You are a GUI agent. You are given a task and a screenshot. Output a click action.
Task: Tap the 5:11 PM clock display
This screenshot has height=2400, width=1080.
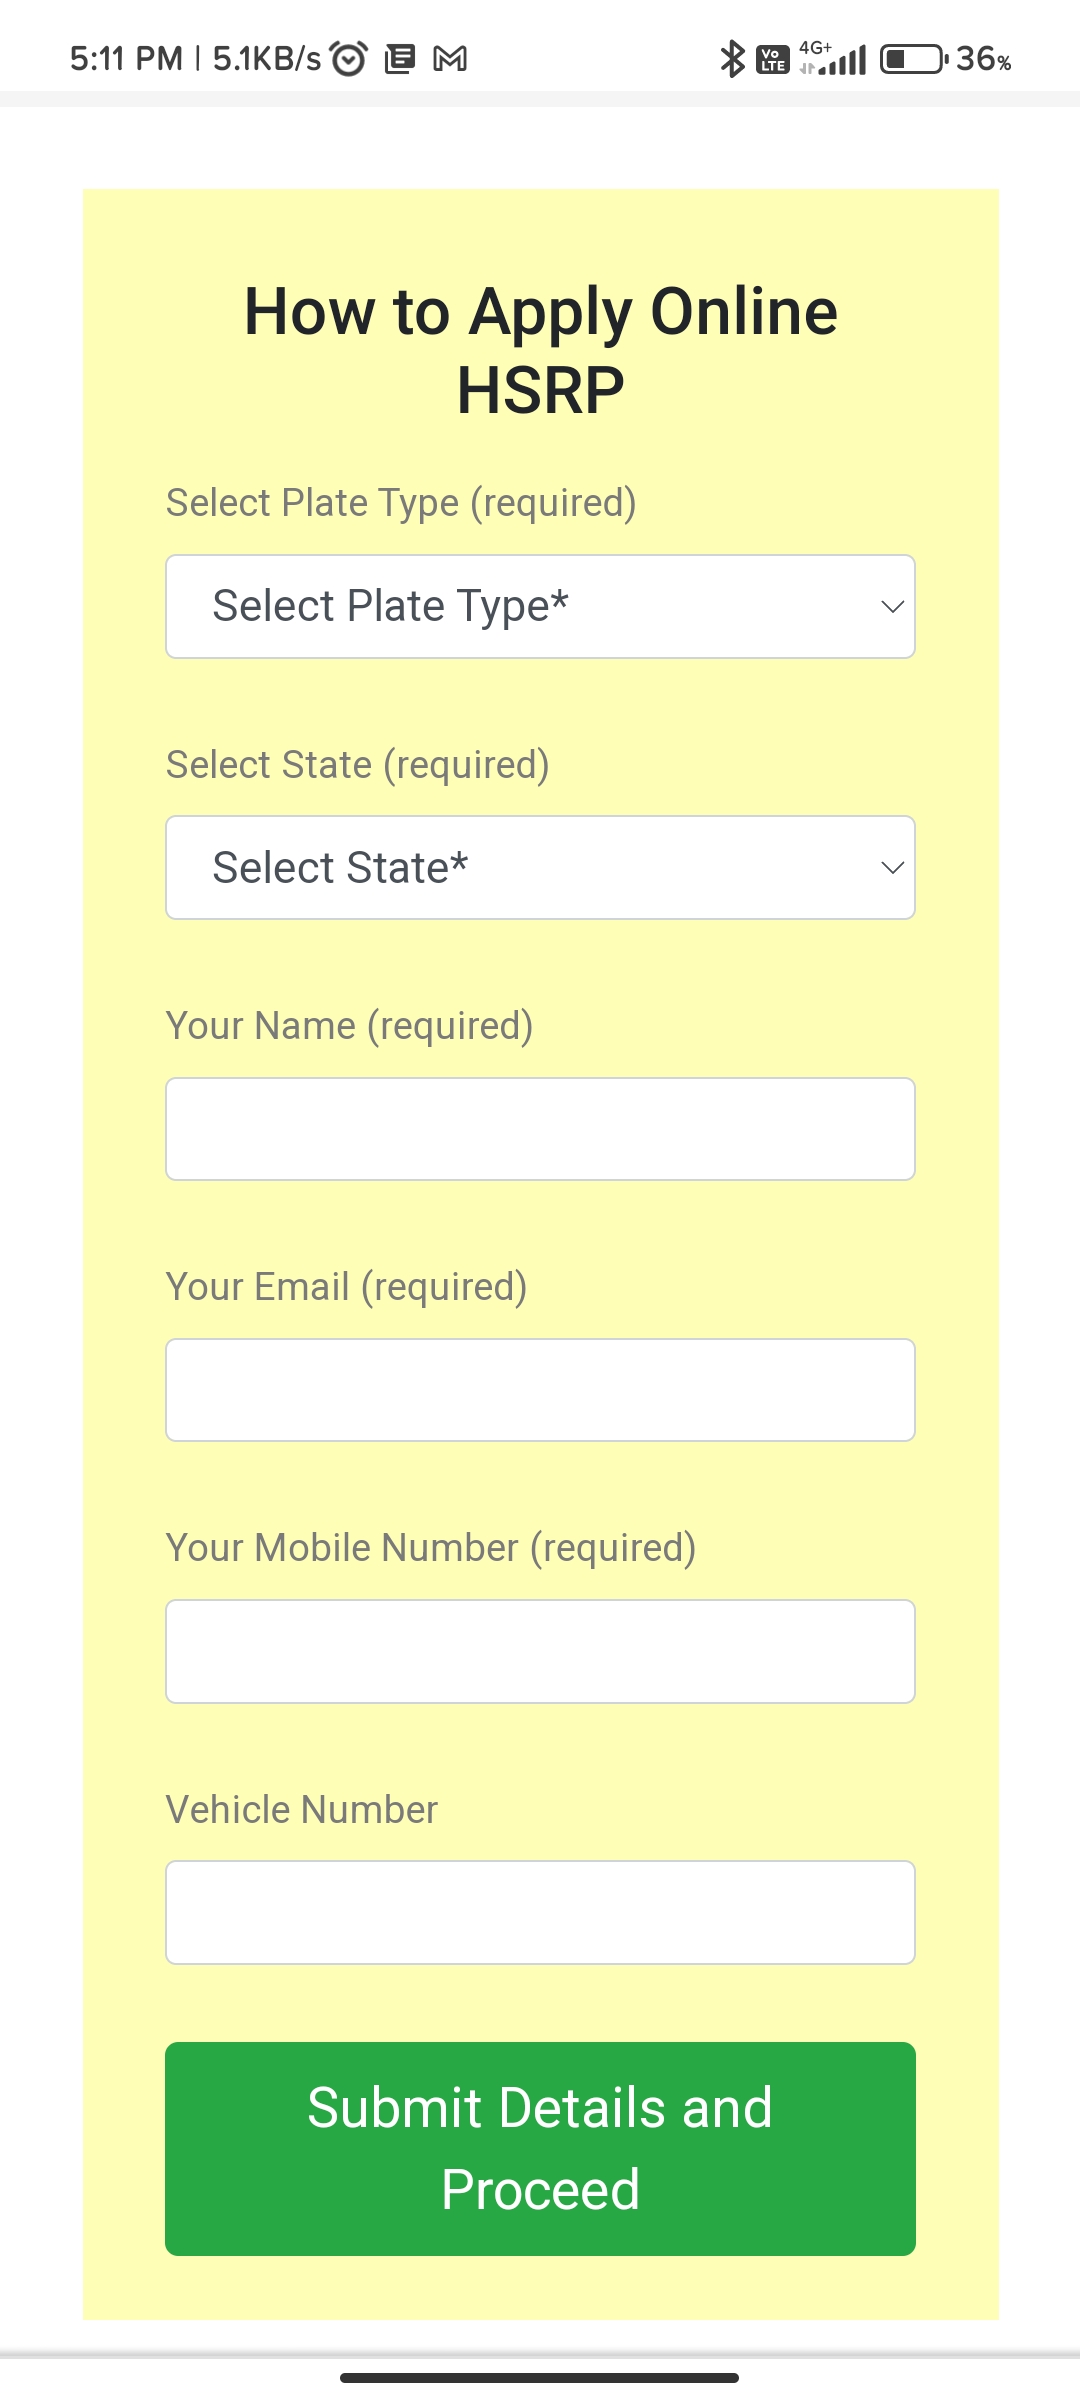[126, 59]
